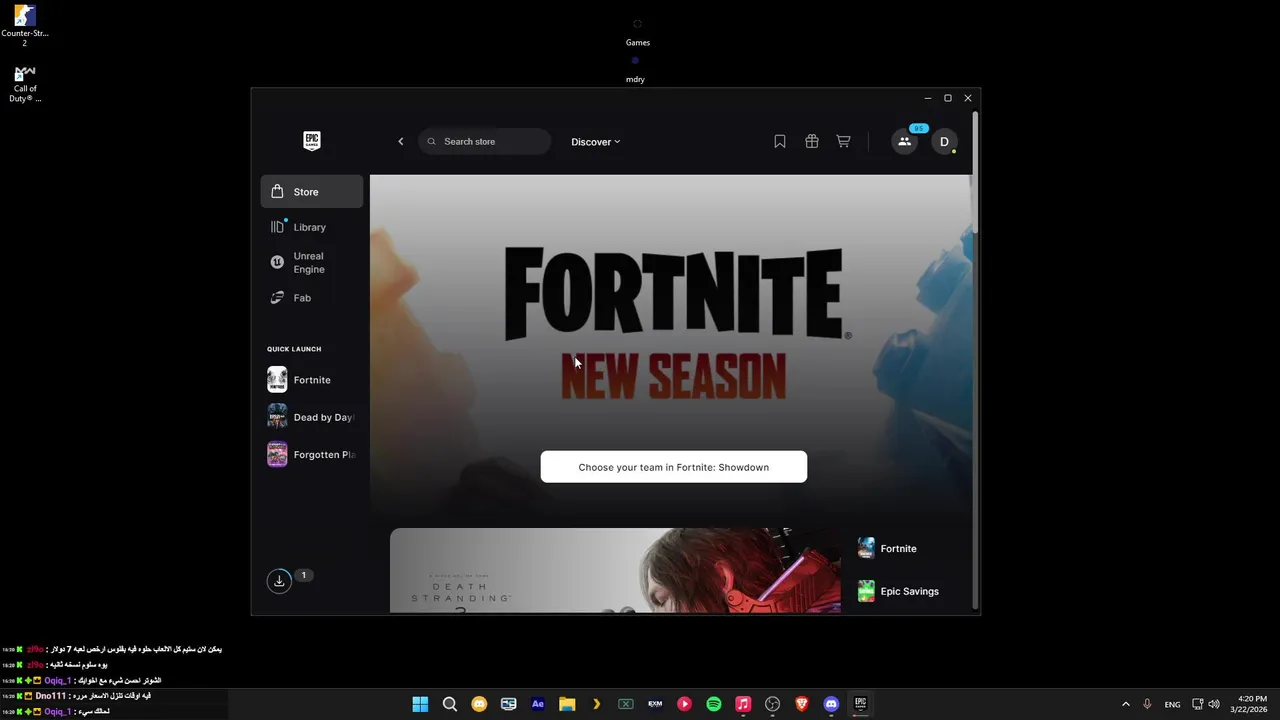This screenshot has width=1280, height=720.
Task: Open the volume speaker tray icon
Action: point(1214,704)
